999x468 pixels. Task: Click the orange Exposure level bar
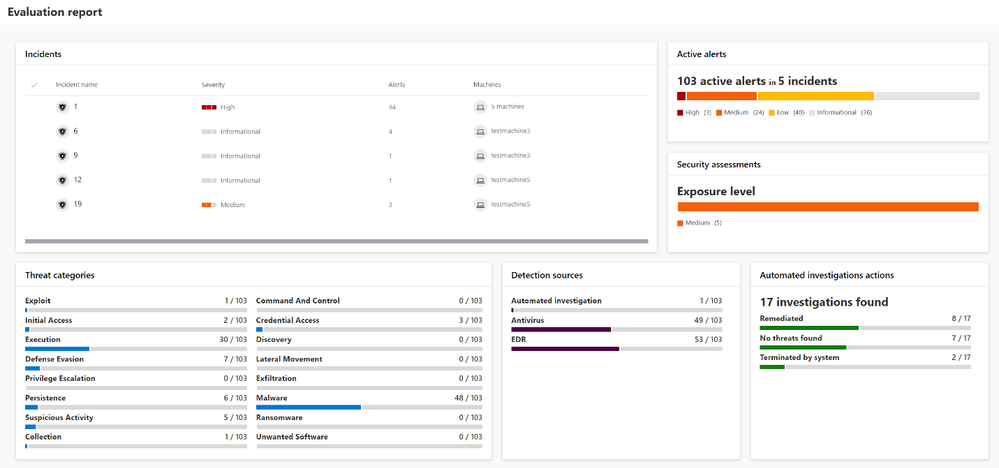click(x=828, y=206)
